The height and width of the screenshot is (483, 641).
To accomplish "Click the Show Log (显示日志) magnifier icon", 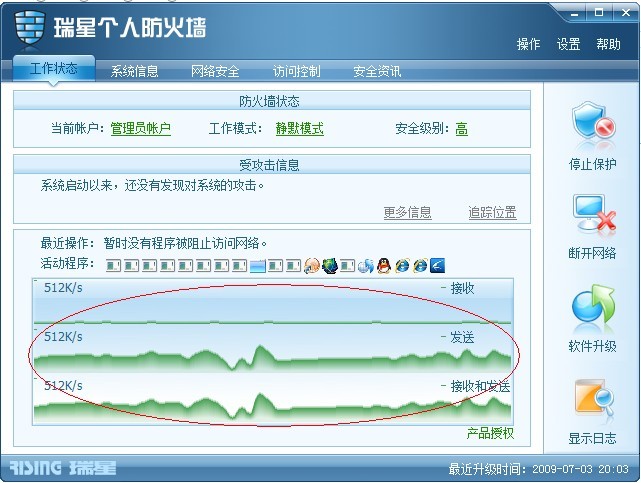I will (594, 398).
